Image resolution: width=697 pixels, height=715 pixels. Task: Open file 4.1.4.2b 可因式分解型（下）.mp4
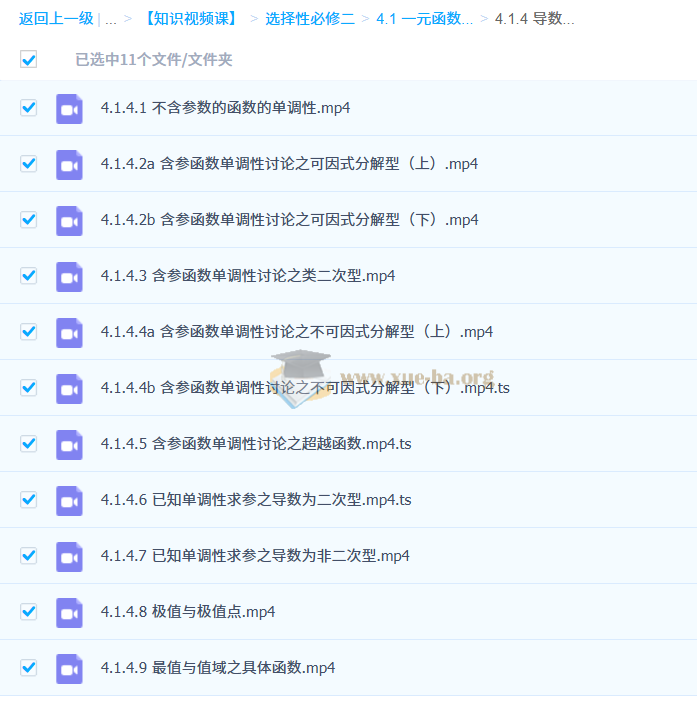pyautogui.click(x=289, y=220)
